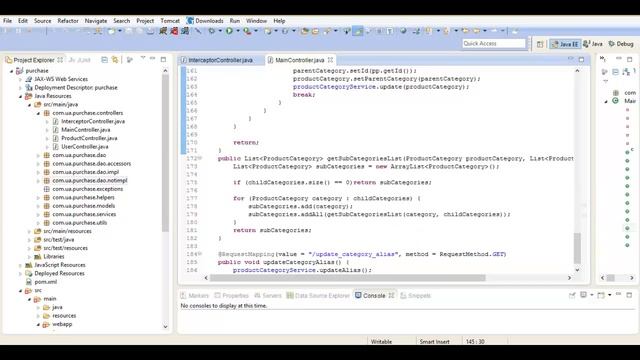
Task: Collapse the Java Resources node
Action: (x=20, y=96)
